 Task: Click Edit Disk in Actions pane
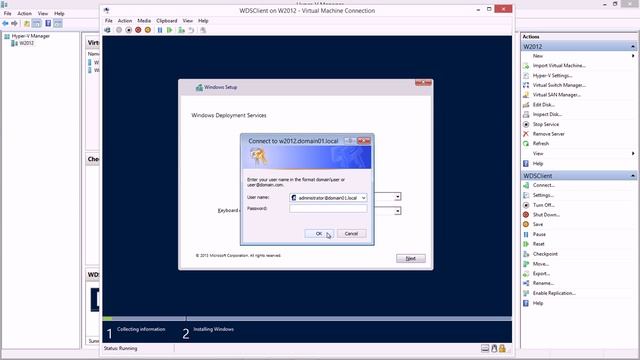544,105
